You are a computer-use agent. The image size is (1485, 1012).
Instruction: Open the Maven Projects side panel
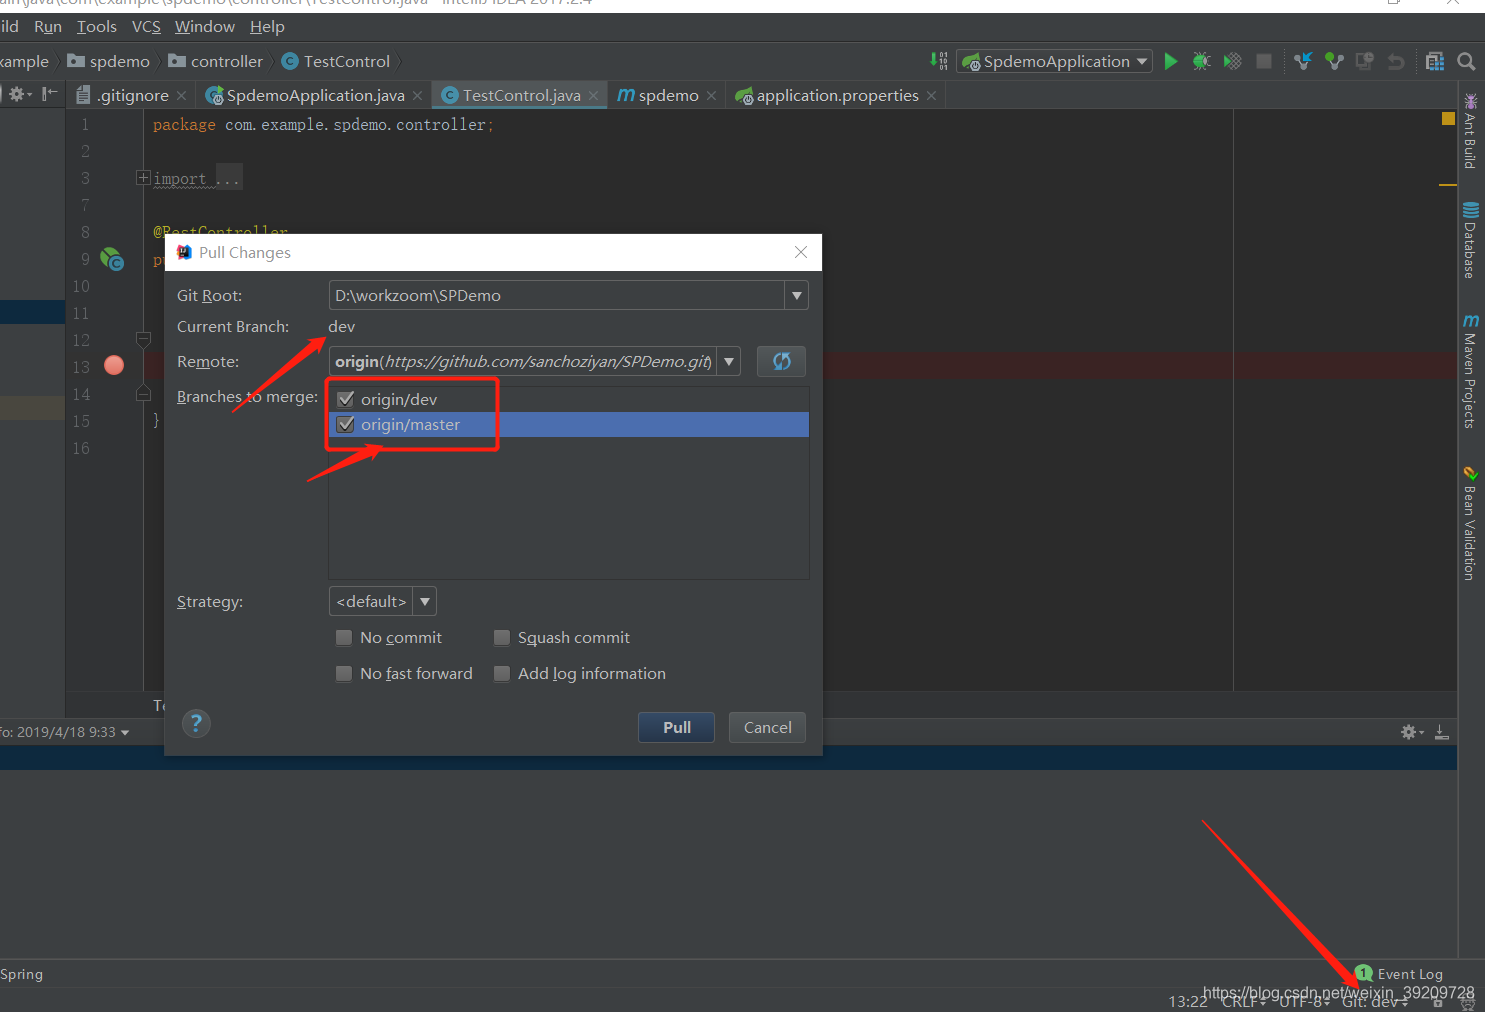pyautogui.click(x=1470, y=371)
